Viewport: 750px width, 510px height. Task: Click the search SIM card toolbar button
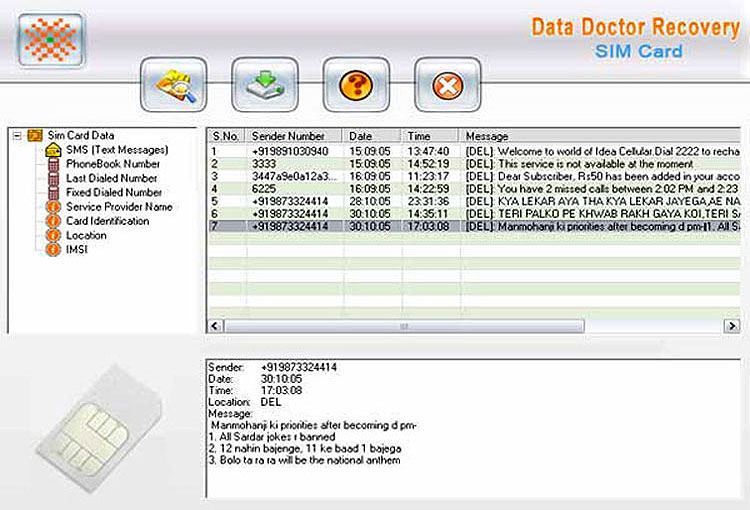174,85
